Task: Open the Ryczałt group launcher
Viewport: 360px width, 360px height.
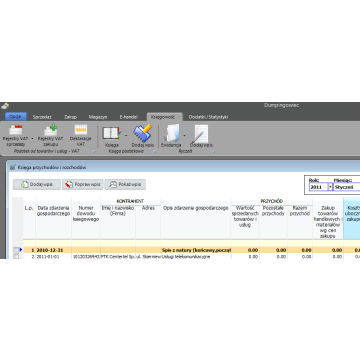Action: tap(213, 152)
